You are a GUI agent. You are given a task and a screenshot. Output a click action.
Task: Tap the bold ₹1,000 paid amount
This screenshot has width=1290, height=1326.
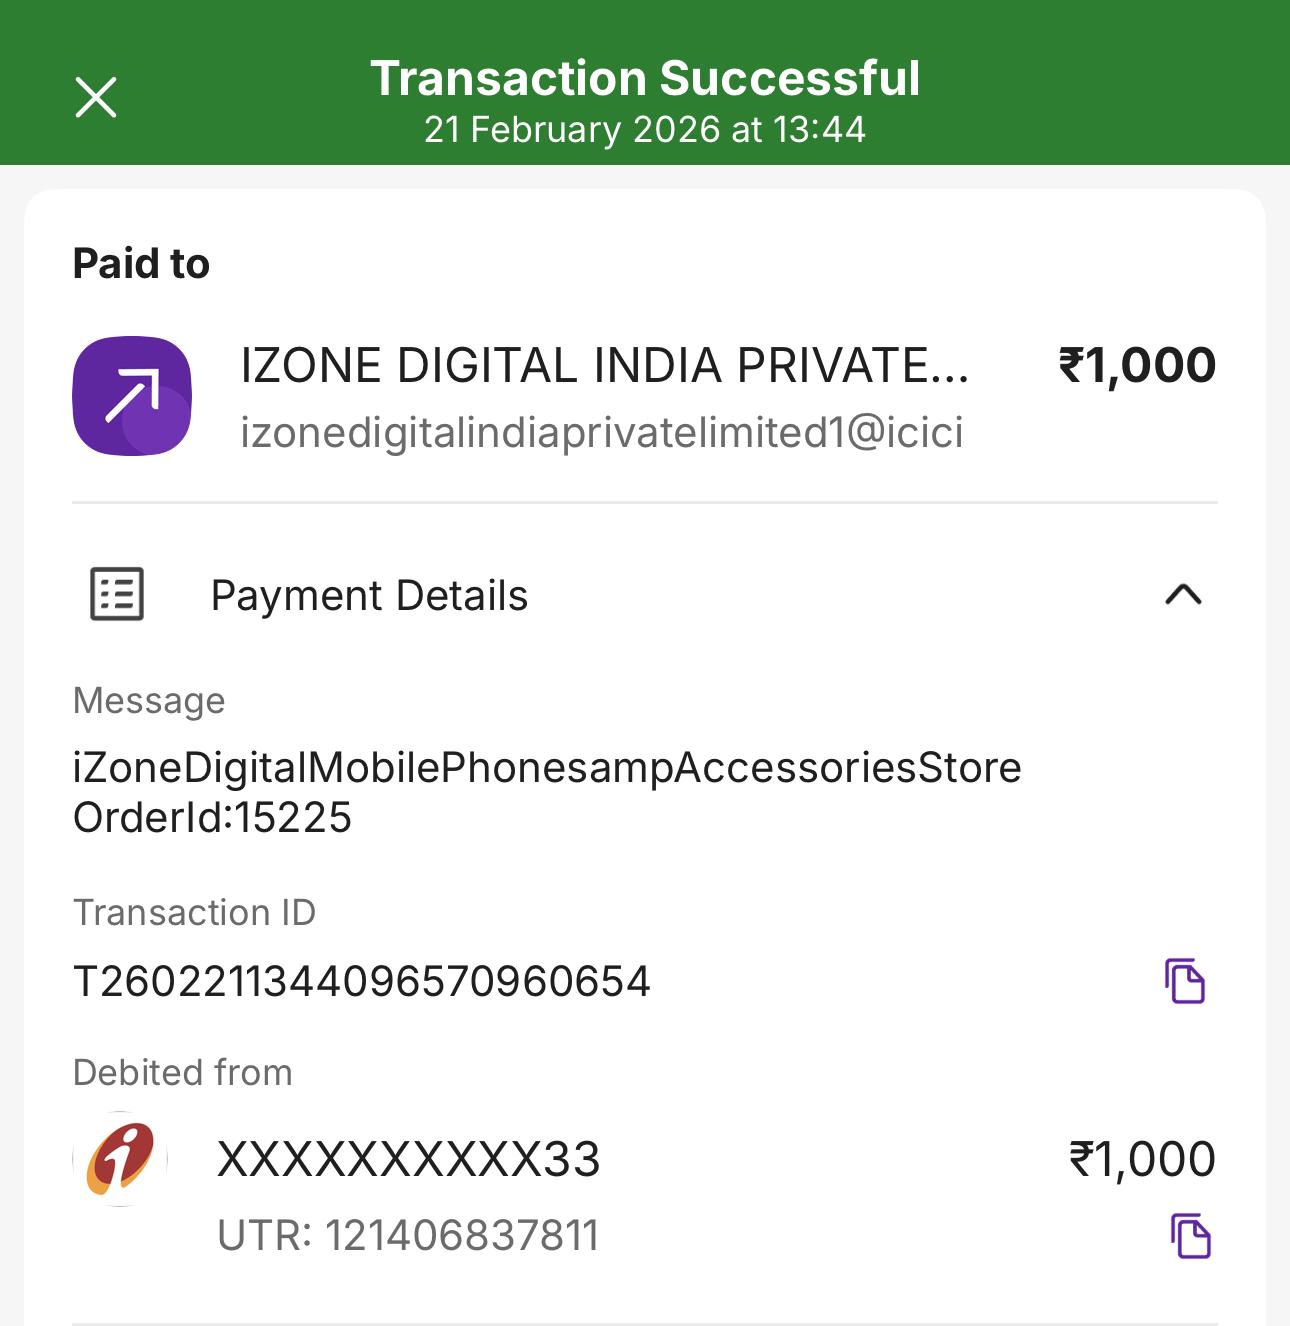point(1137,365)
